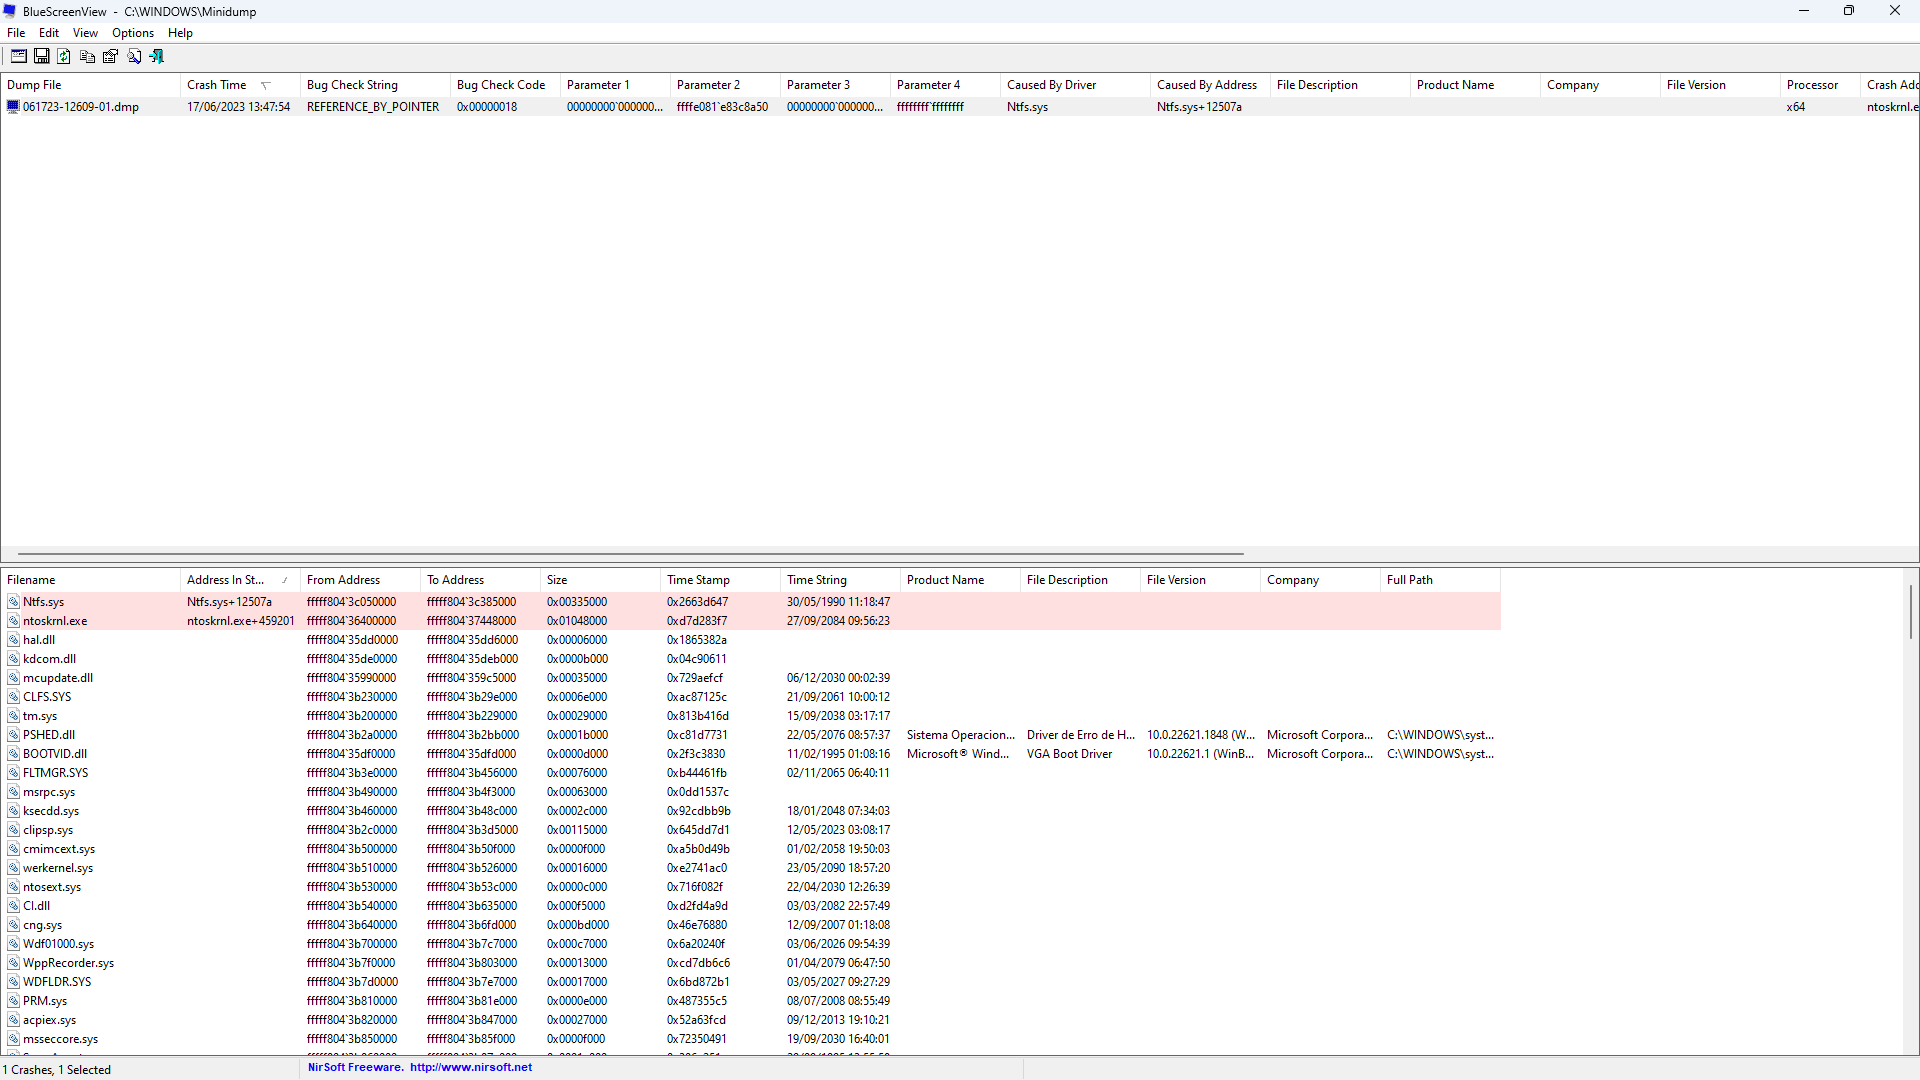Click the mcupdate.dll file icon

click(13, 678)
